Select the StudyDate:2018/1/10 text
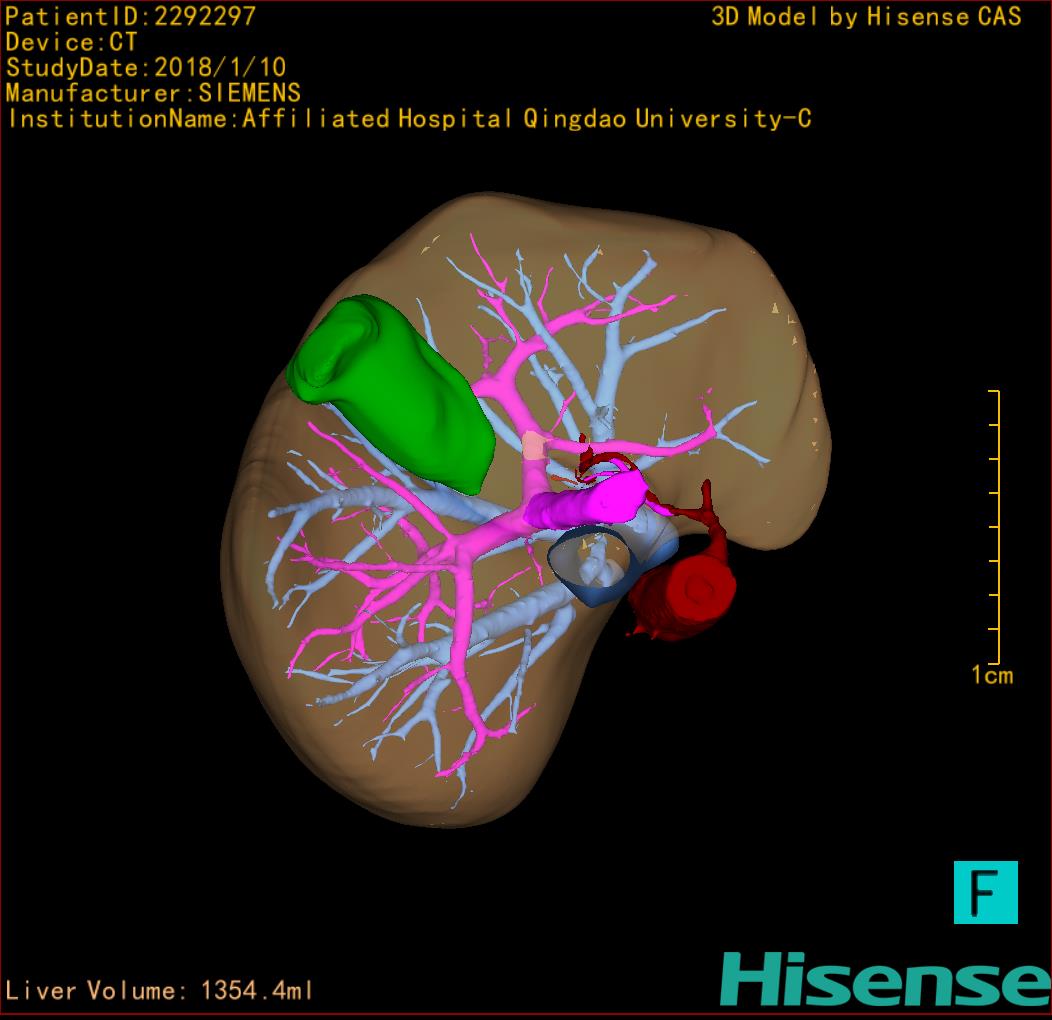This screenshot has height=1020, width=1052. point(146,68)
